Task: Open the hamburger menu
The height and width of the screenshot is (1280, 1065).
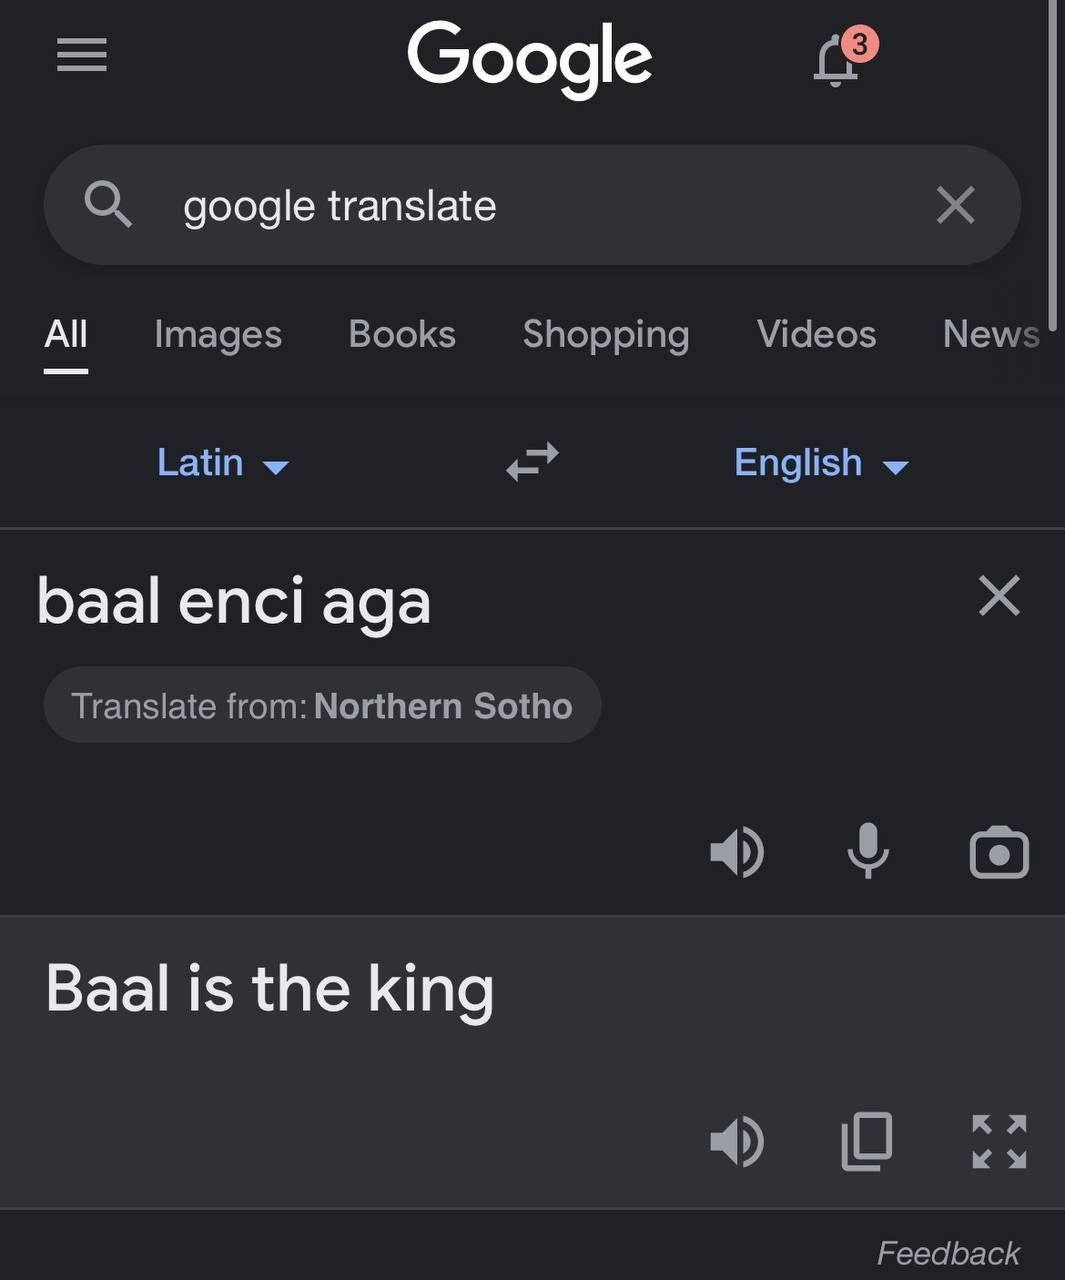Action: (x=82, y=55)
